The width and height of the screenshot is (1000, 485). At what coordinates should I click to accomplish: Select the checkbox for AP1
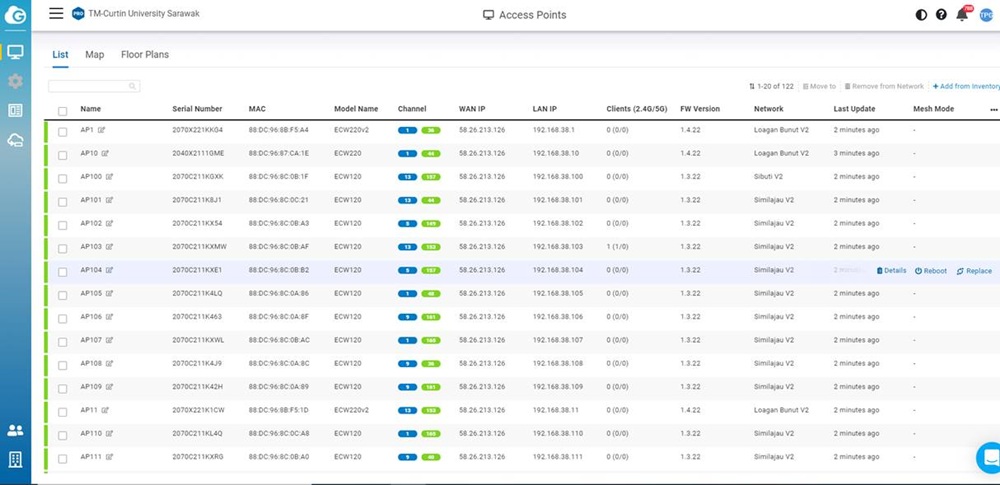63,131
